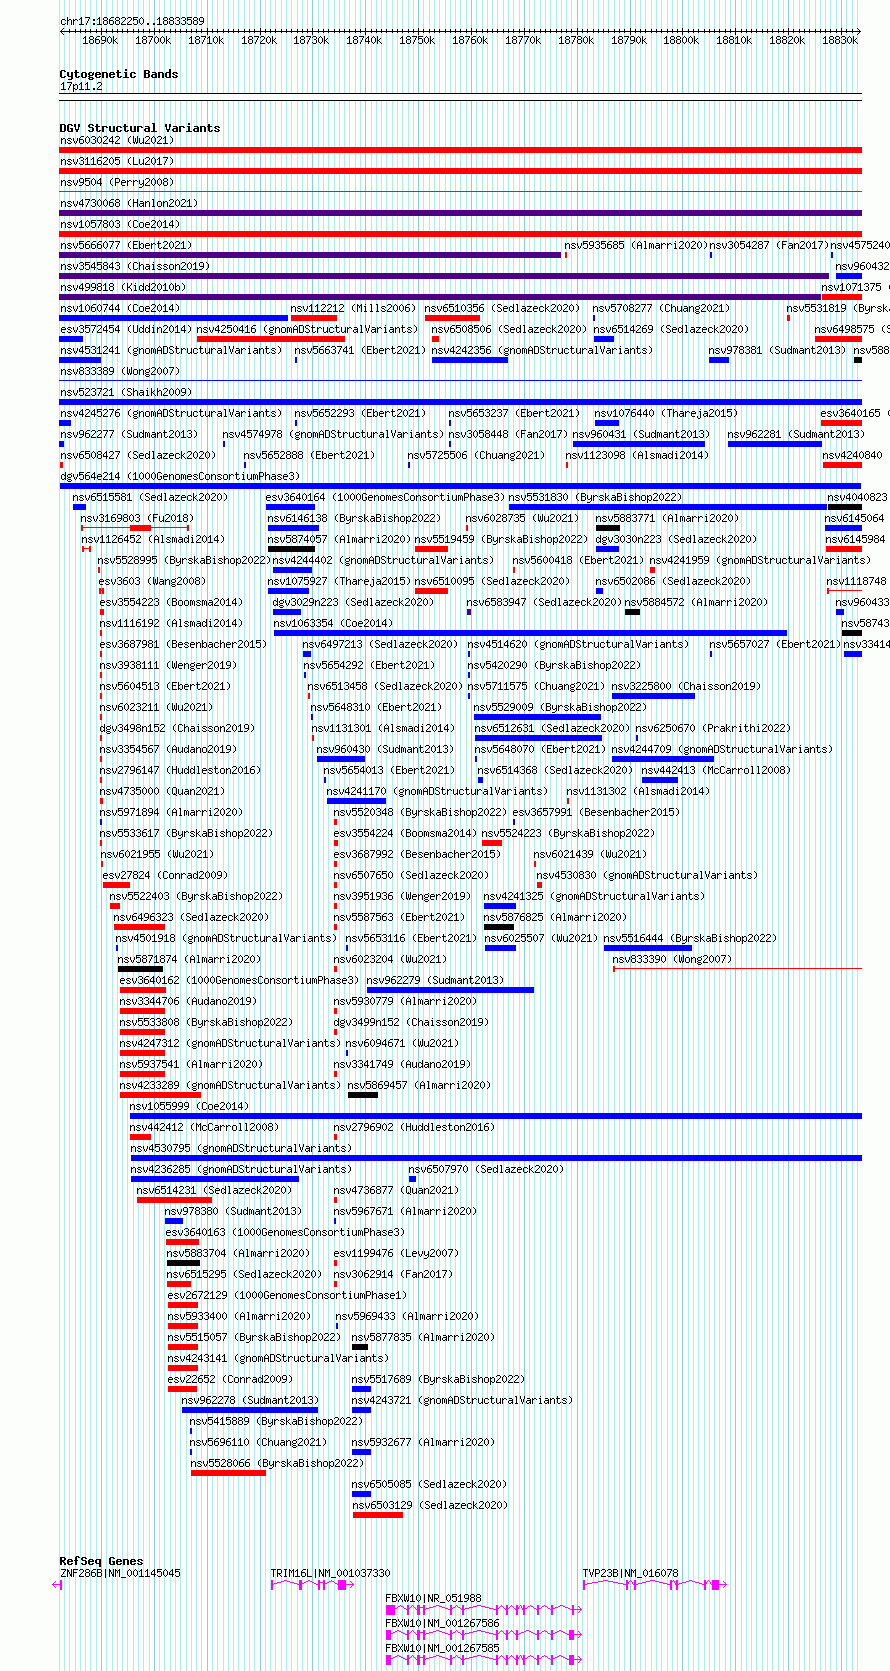Open nsv499818 (Kidd2010b) variant
This screenshot has width=890, height=1671.
[x=123, y=287]
